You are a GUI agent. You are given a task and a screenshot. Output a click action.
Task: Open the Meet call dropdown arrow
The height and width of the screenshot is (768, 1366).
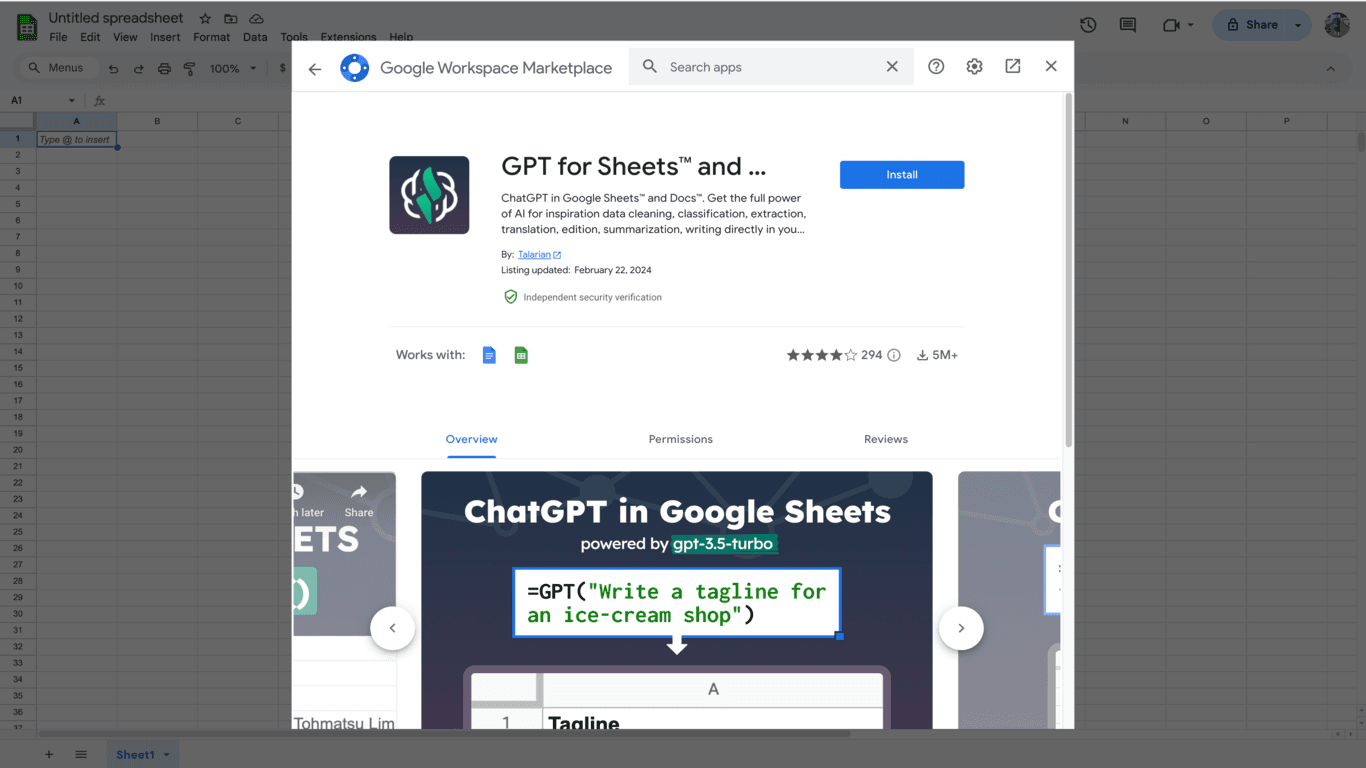click(1190, 25)
